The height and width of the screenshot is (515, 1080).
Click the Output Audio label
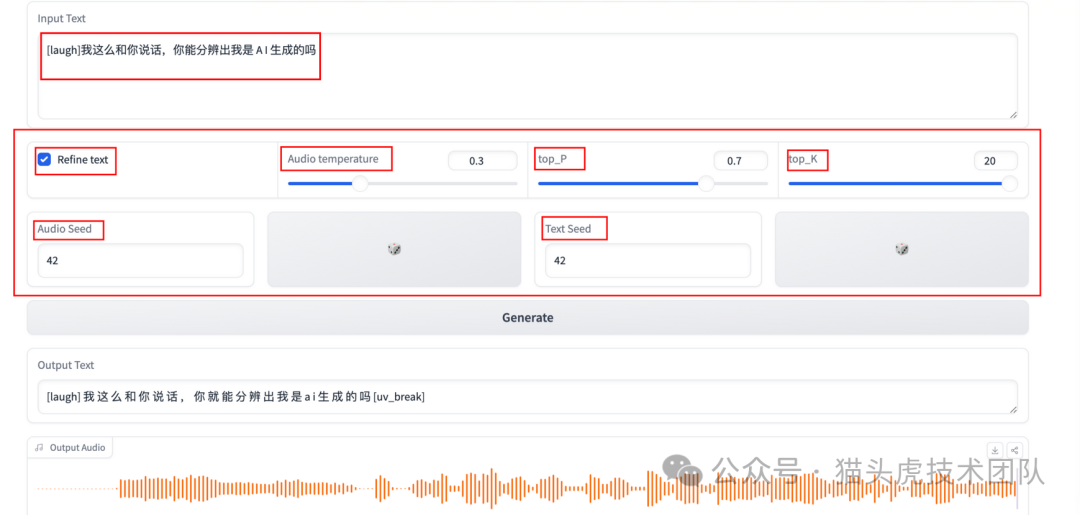point(70,448)
